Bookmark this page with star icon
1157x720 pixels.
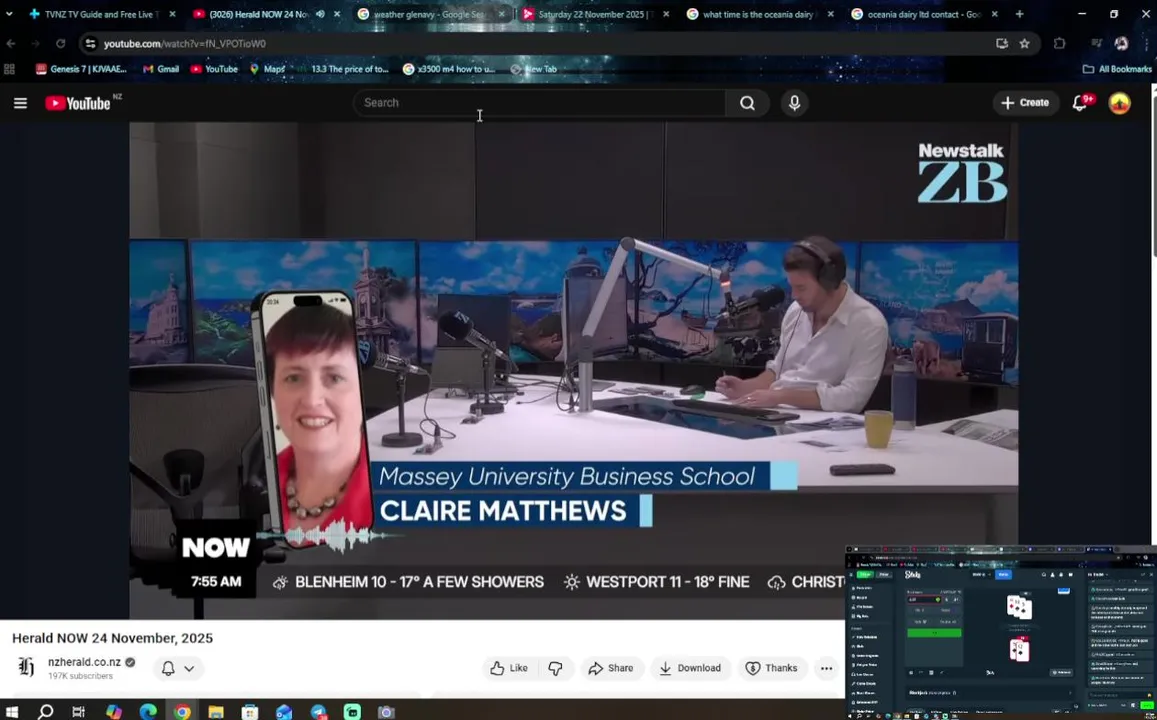(x=1024, y=44)
